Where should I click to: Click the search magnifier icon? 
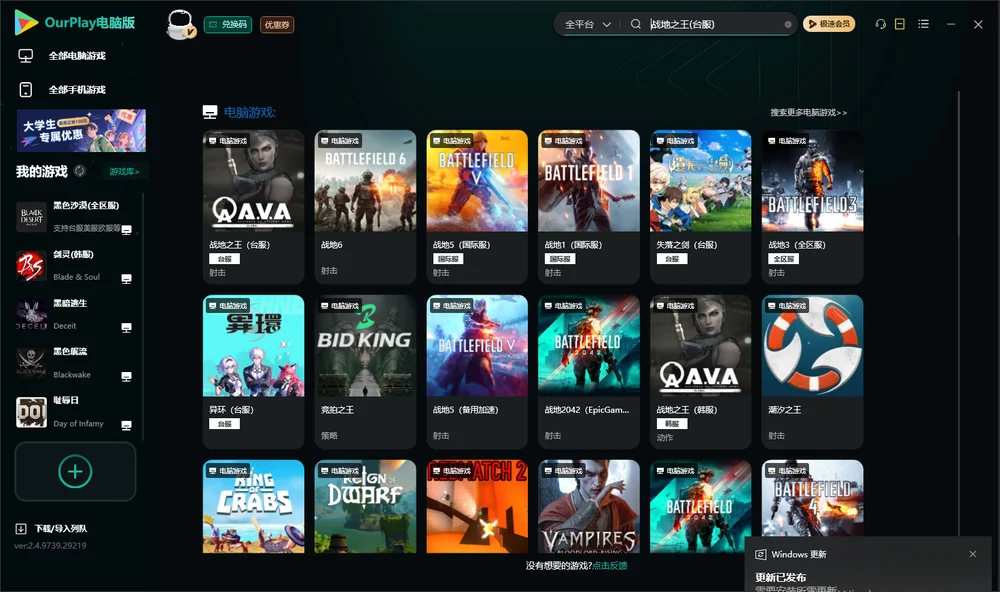pyautogui.click(x=636, y=24)
